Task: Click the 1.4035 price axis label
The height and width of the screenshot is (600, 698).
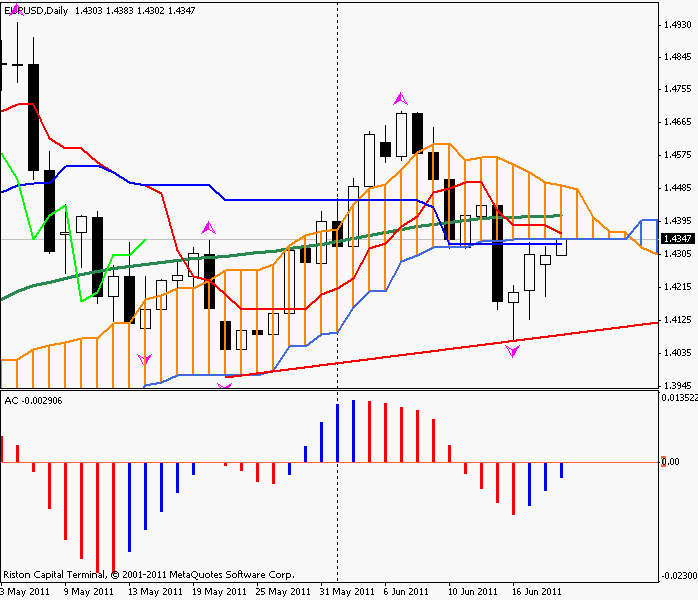Action: coord(678,353)
